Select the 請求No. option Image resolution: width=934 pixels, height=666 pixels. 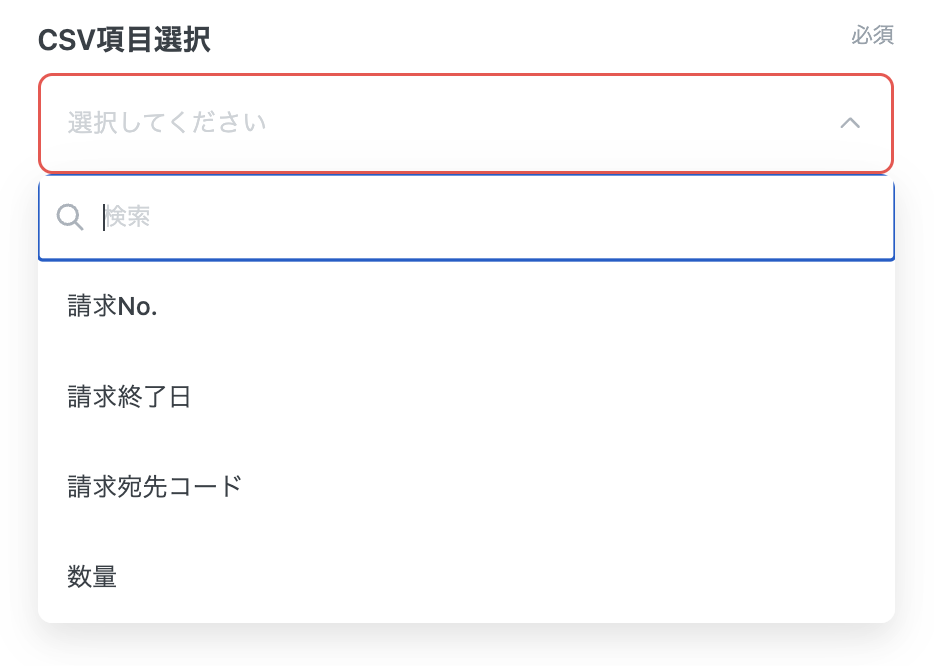pyautogui.click(x=113, y=308)
